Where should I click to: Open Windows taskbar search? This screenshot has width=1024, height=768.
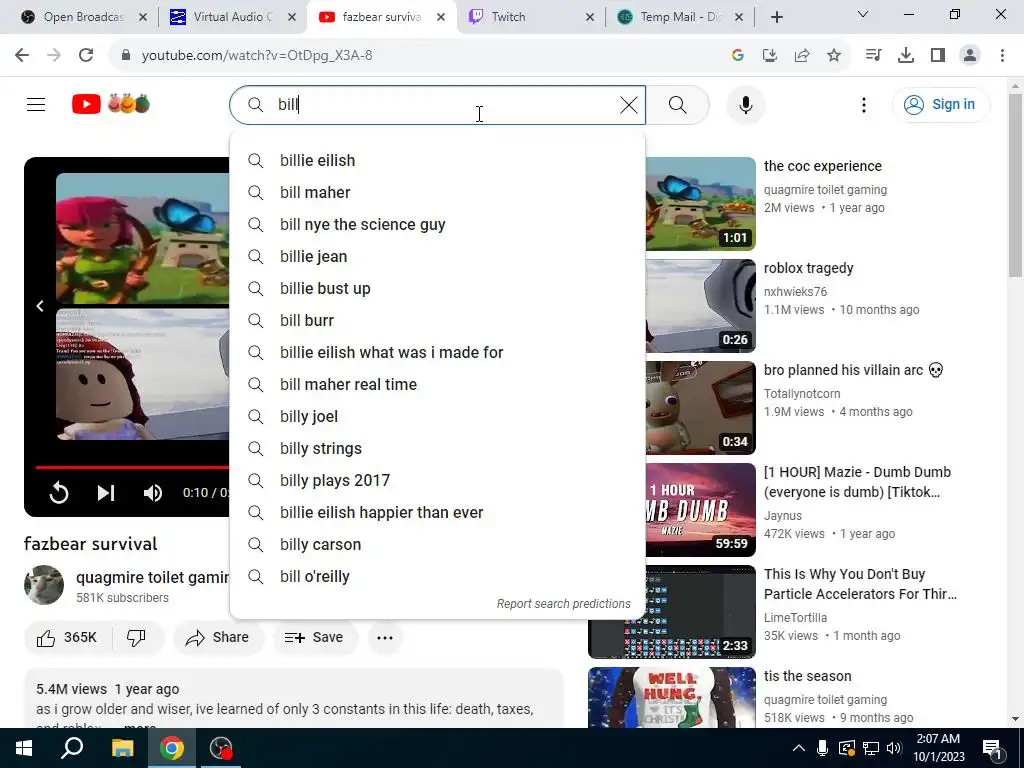coord(72,748)
